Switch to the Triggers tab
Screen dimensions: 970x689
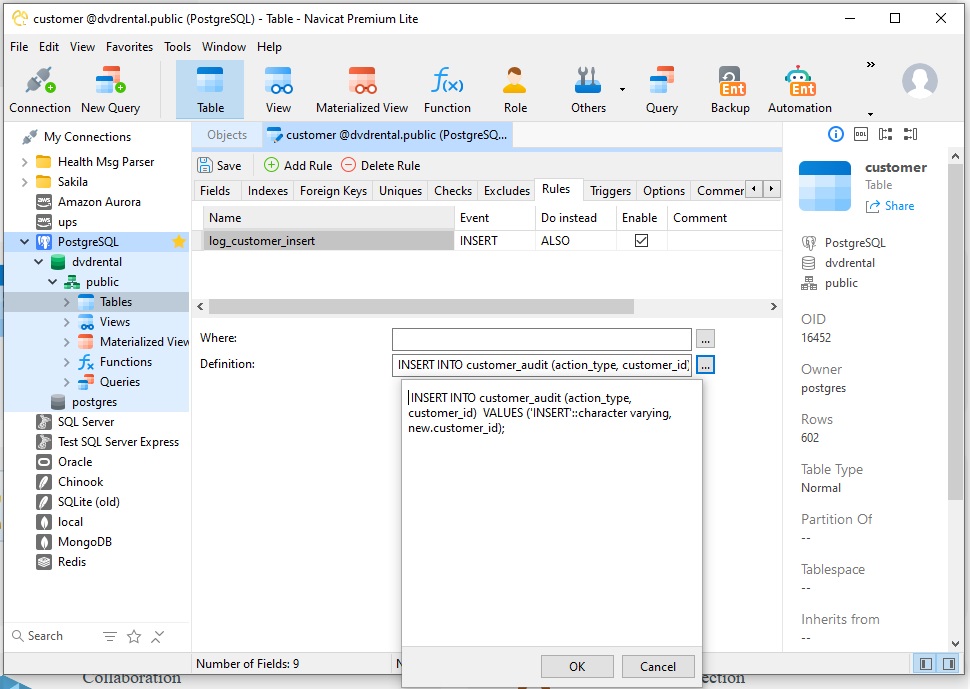click(610, 190)
